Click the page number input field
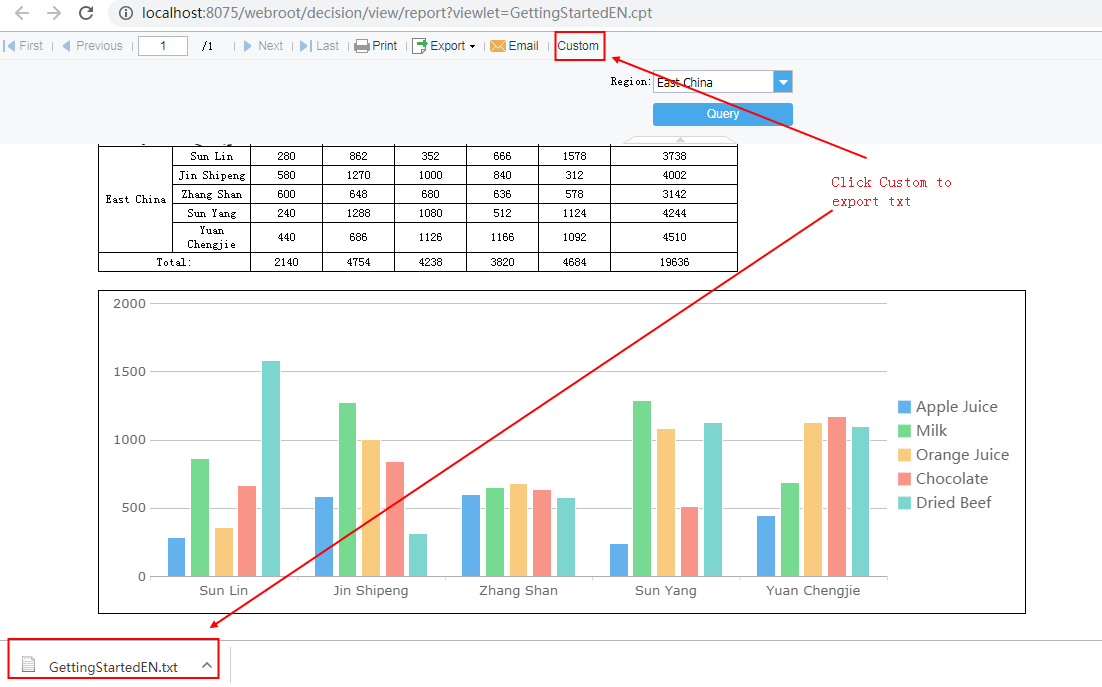Image resolution: width=1102 pixels, height=687 pixels. pos(162,45)
